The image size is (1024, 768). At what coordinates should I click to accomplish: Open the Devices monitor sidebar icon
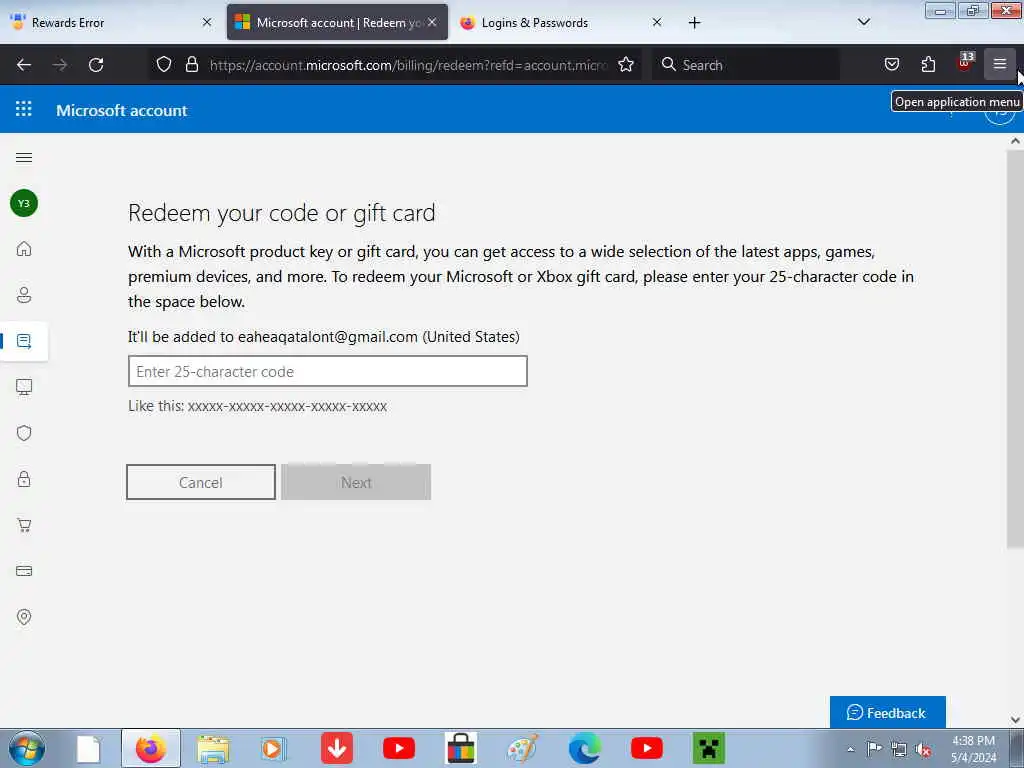24,387
